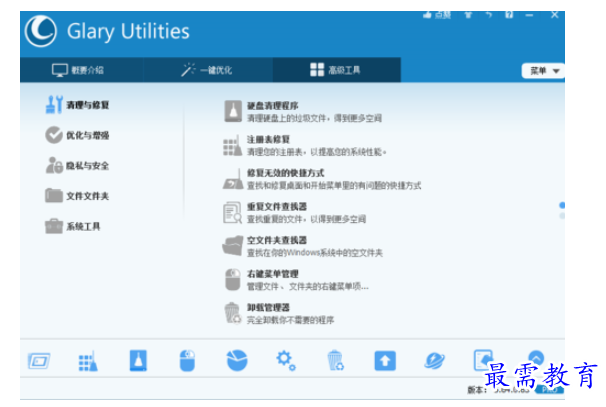Viewport: 606px width, 407px height.
Task: Launch 注册表修复 registry repair tool
Action: coord(305,145)
